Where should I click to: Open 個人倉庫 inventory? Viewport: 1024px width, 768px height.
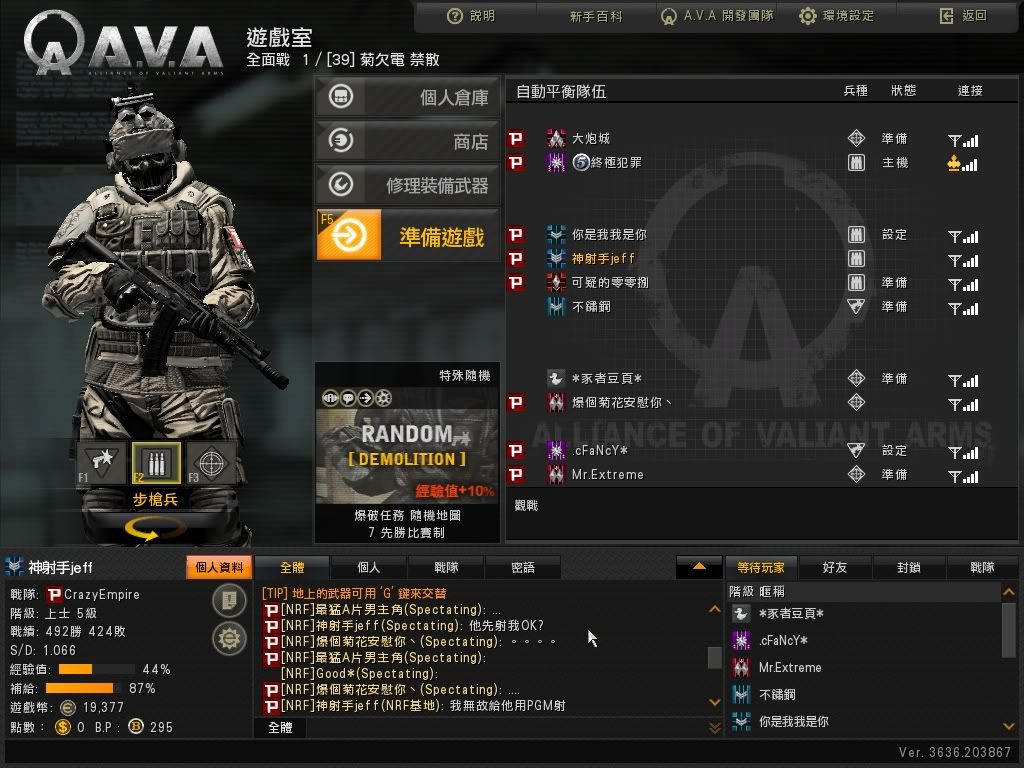(x=408, y=97)
